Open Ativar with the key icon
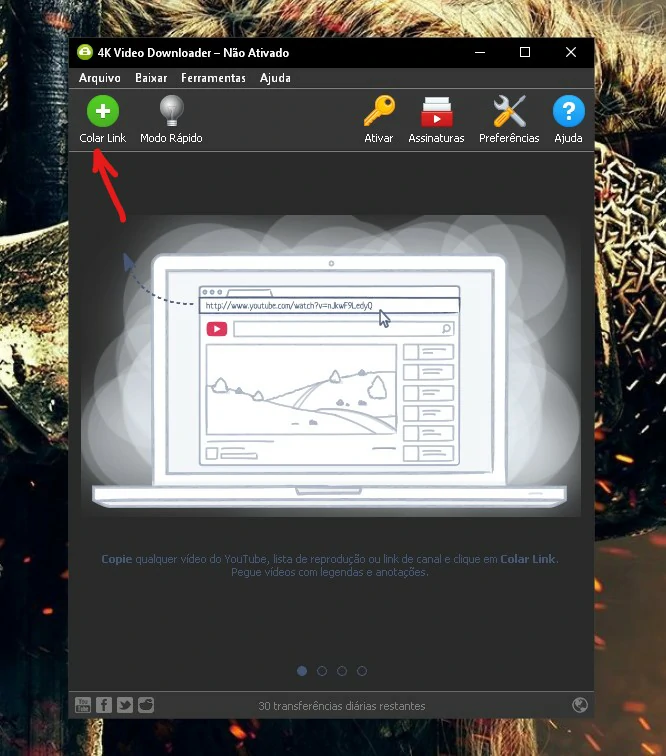 (379, 111)
